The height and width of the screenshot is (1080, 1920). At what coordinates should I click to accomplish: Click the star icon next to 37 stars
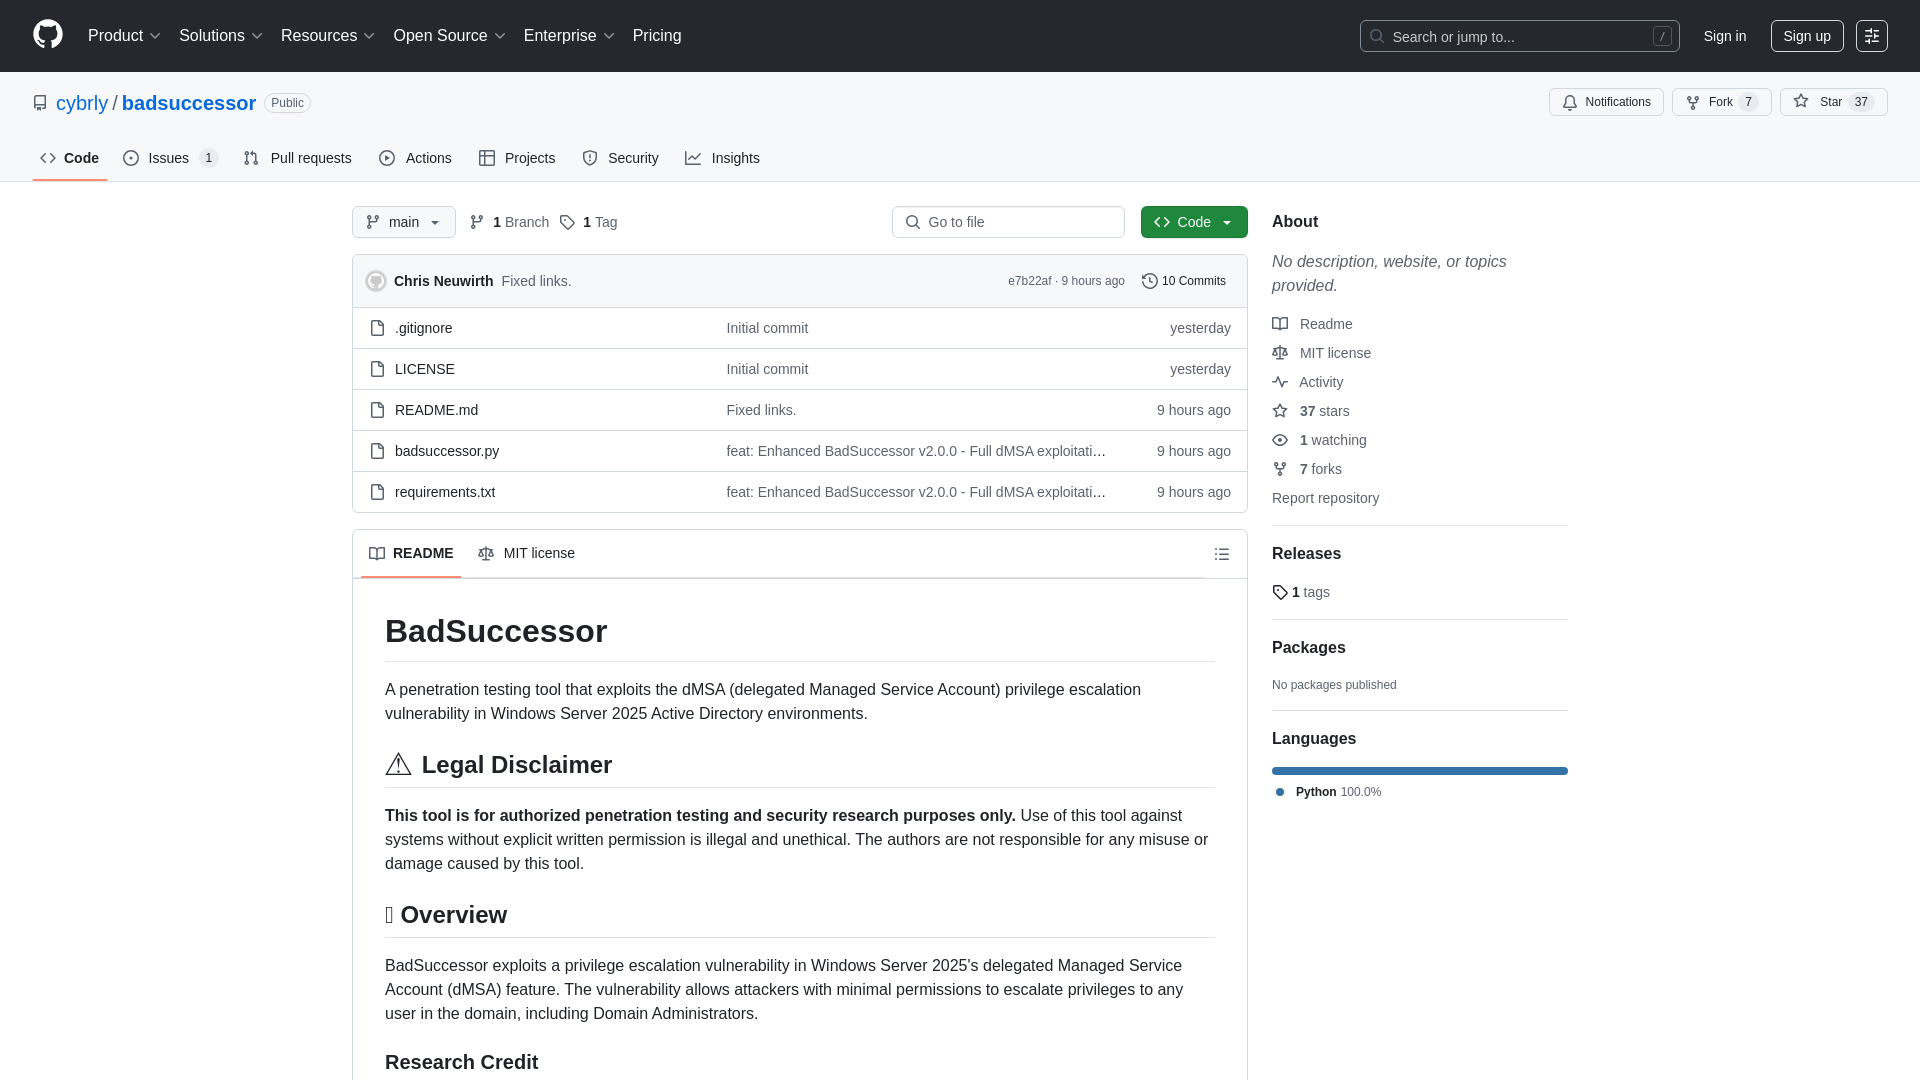coord(1280,411)
